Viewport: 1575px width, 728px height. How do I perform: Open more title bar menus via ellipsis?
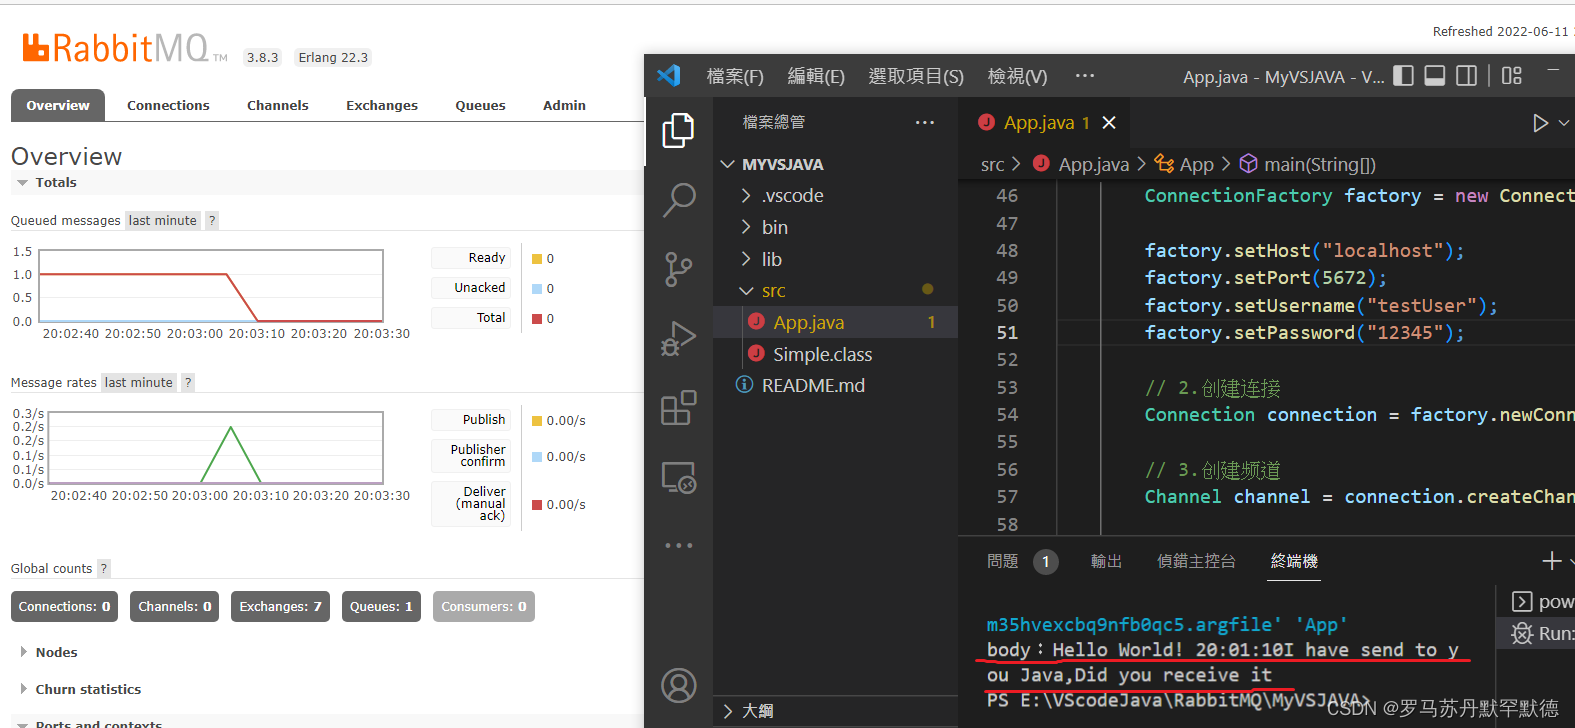point(1085,76)
